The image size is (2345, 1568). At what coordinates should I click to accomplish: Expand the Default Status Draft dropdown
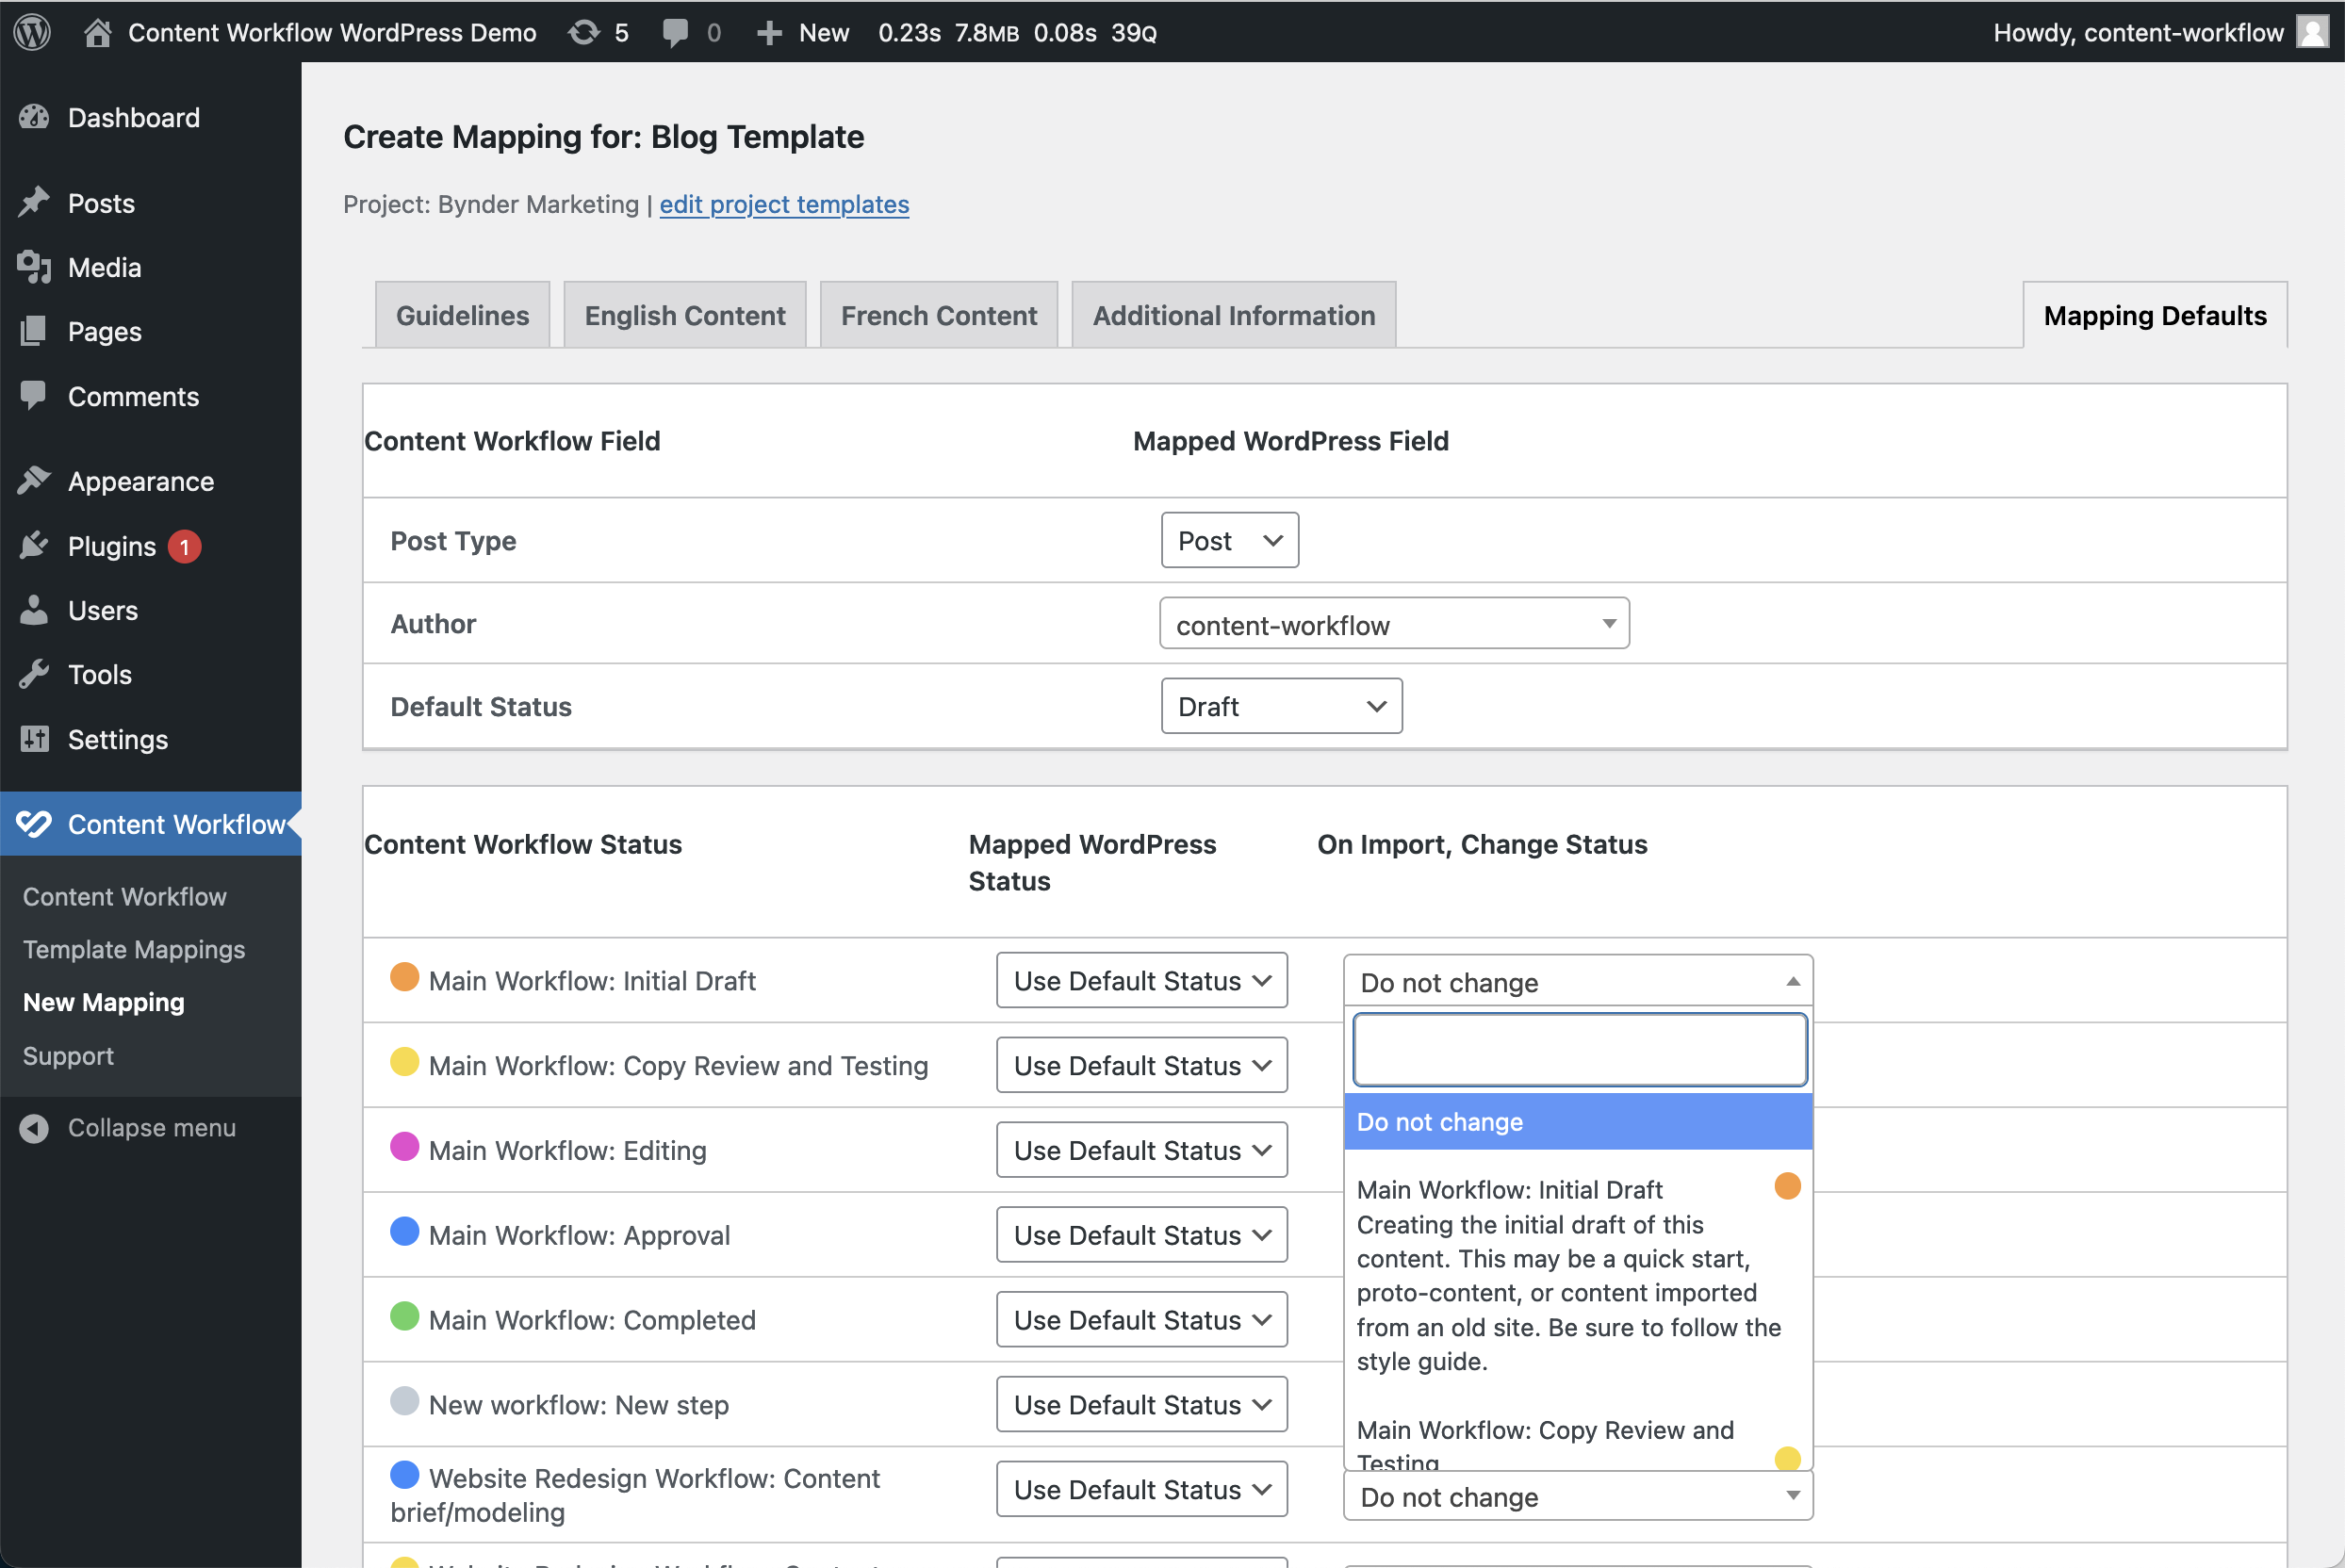(1280, 706)
